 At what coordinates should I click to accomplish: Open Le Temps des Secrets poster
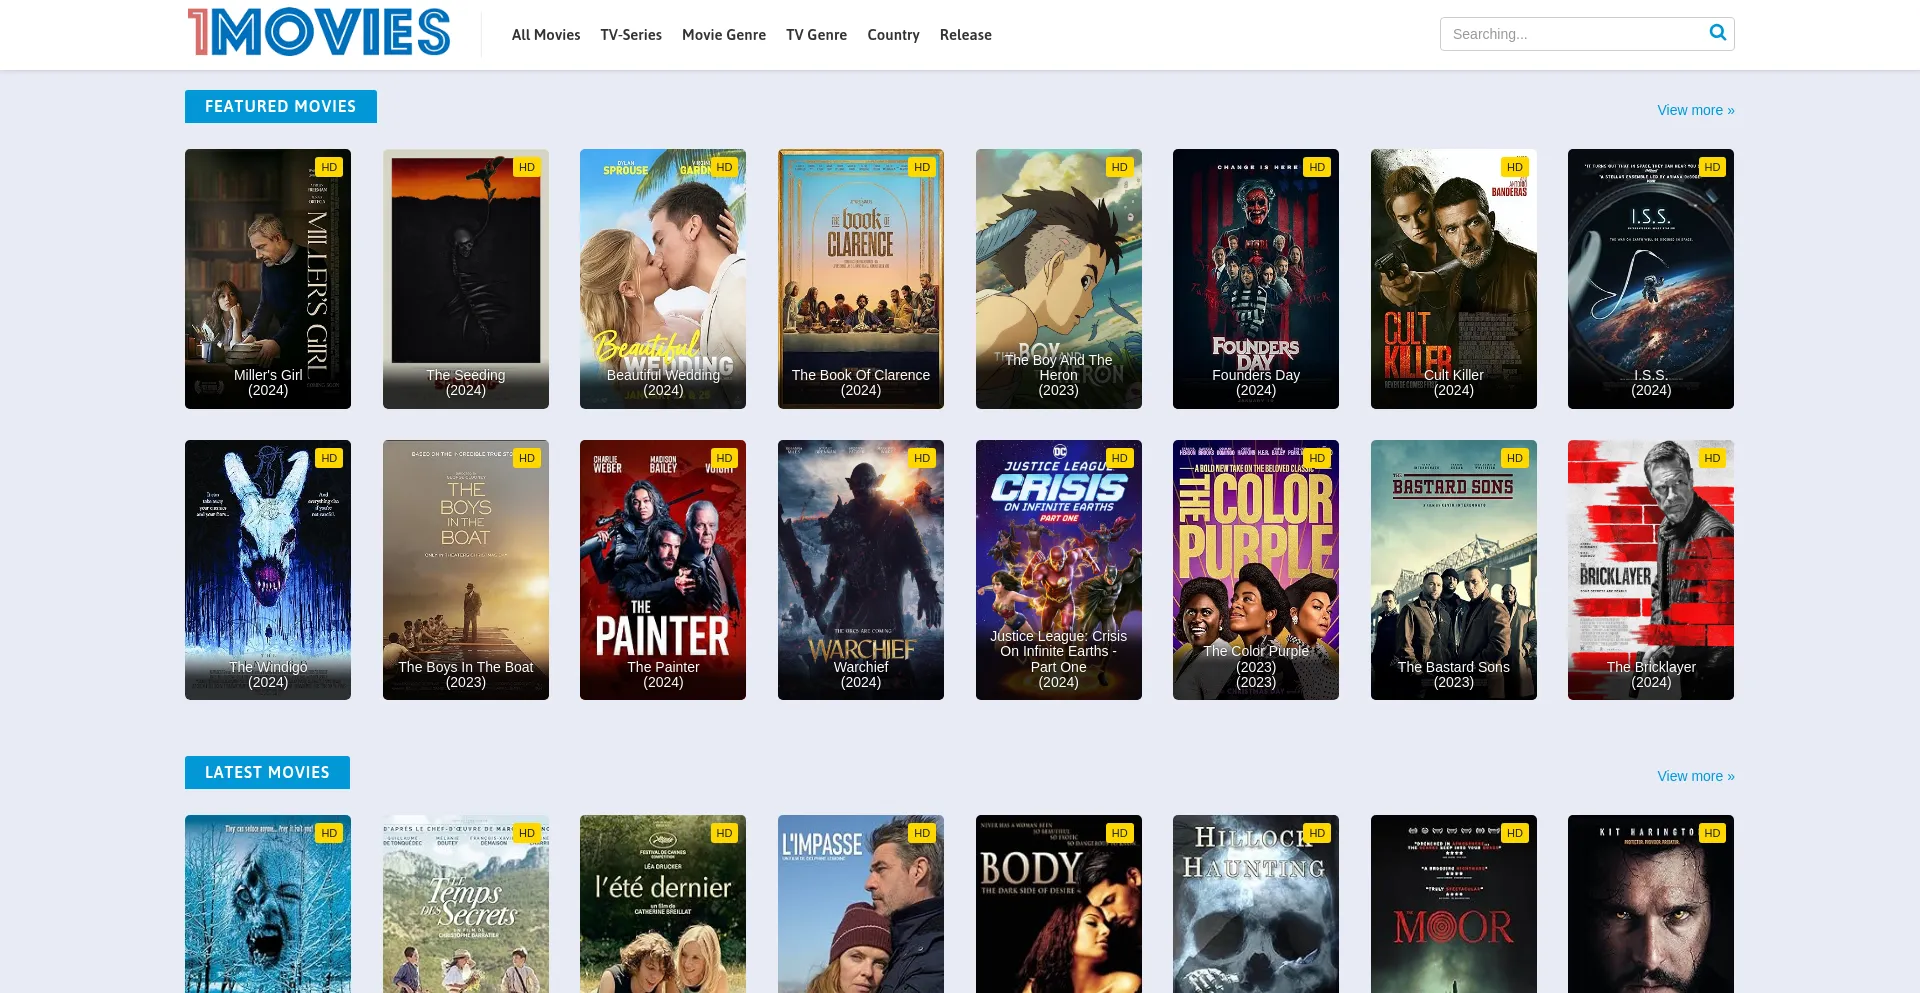click(466, 904)
